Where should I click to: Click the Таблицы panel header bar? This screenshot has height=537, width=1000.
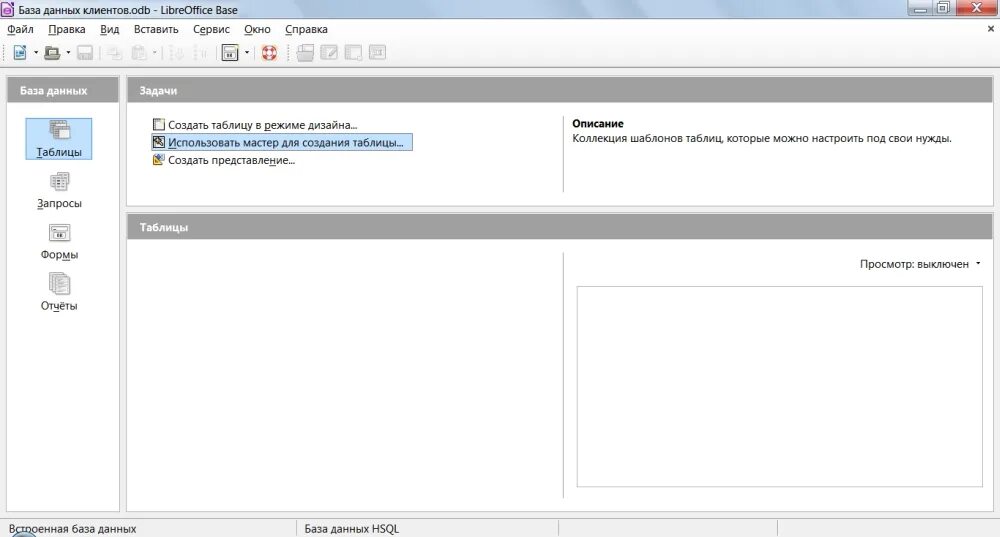(x=559, y=227)
